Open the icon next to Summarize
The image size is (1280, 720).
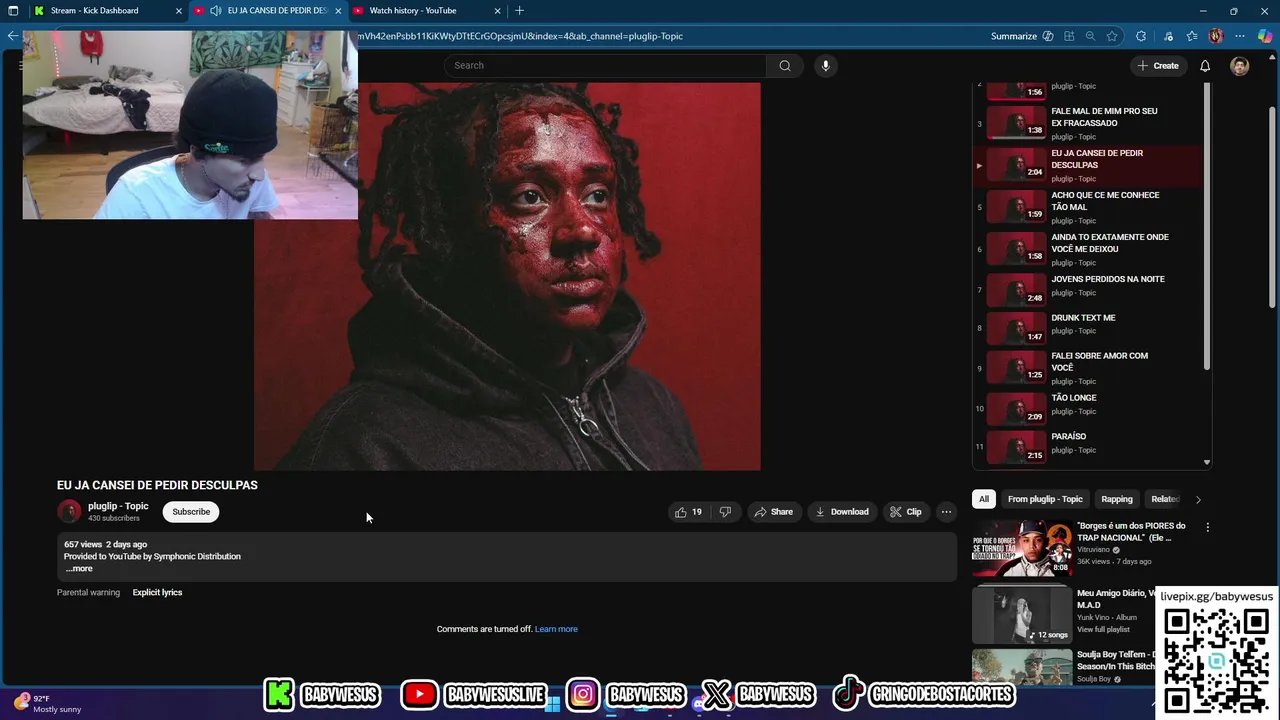pos(1048,36)
